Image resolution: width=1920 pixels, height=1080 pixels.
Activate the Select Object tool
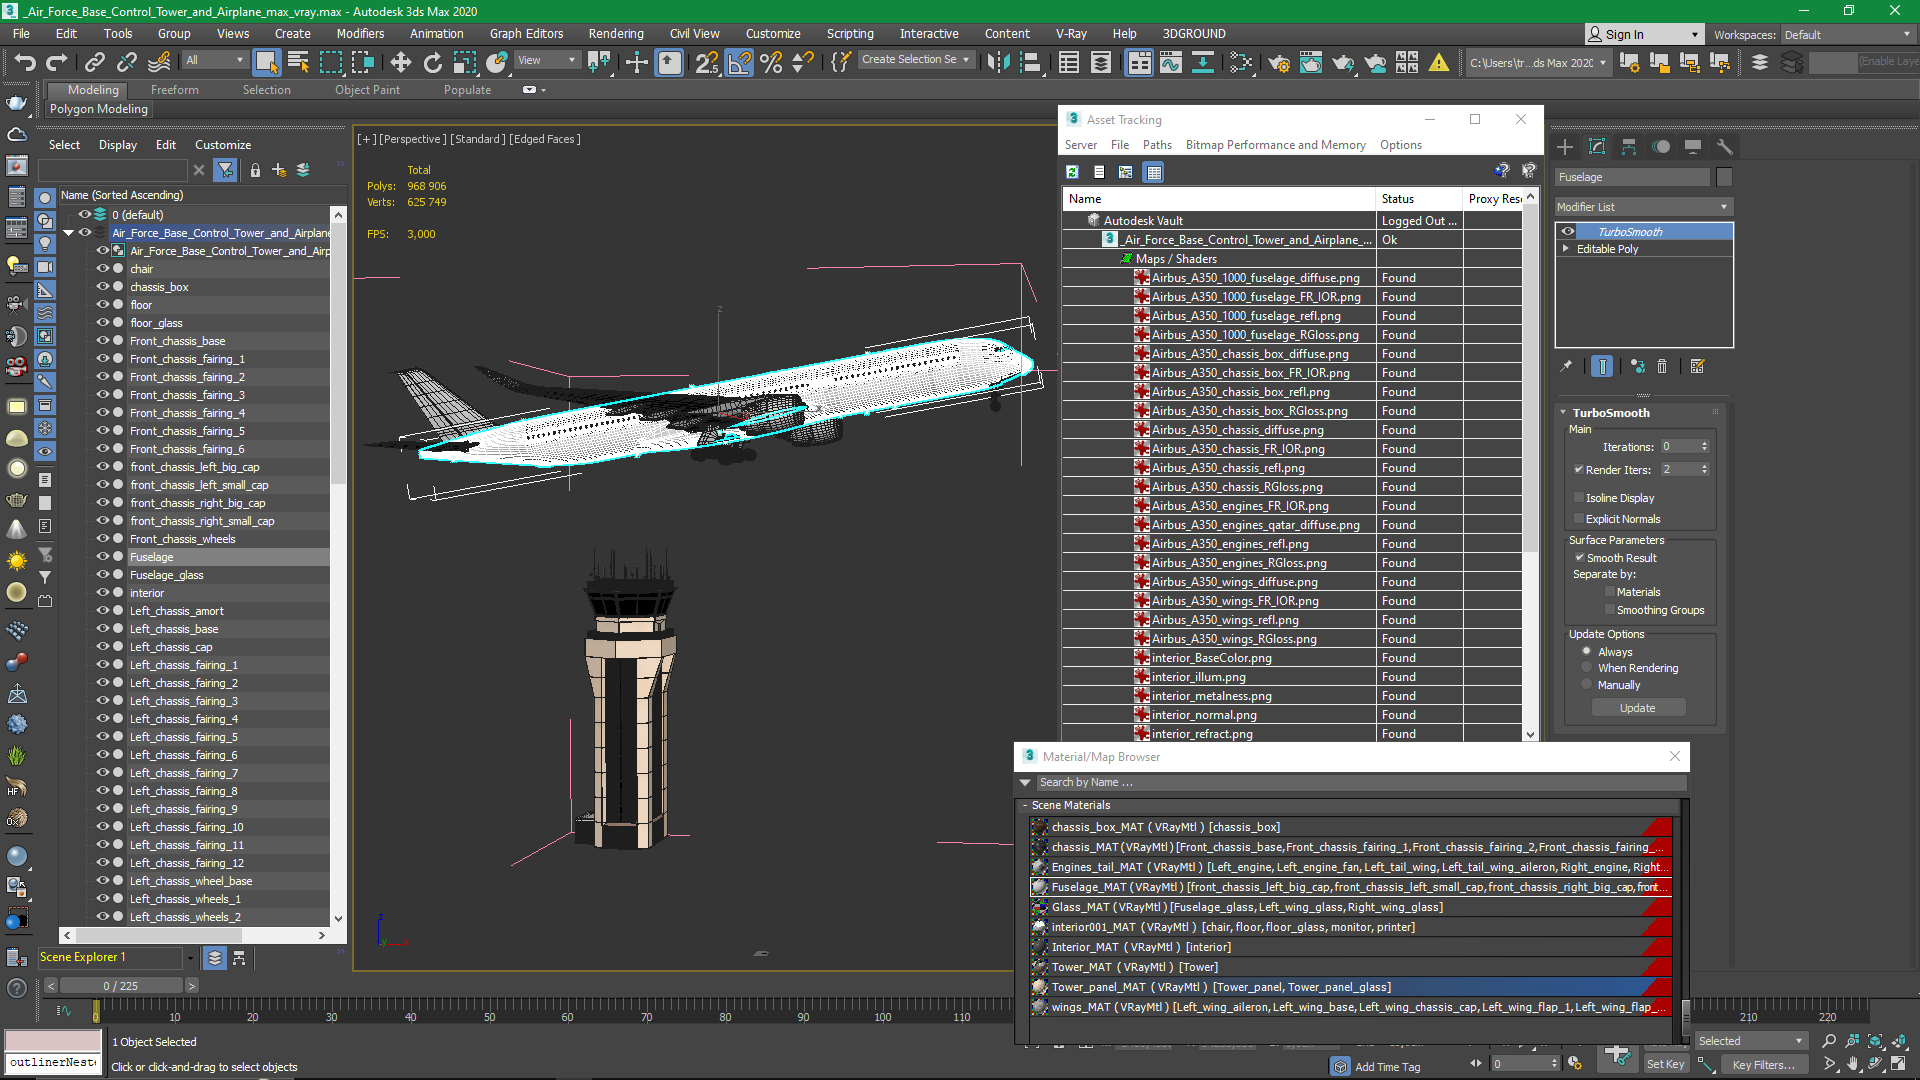point(267,62)
